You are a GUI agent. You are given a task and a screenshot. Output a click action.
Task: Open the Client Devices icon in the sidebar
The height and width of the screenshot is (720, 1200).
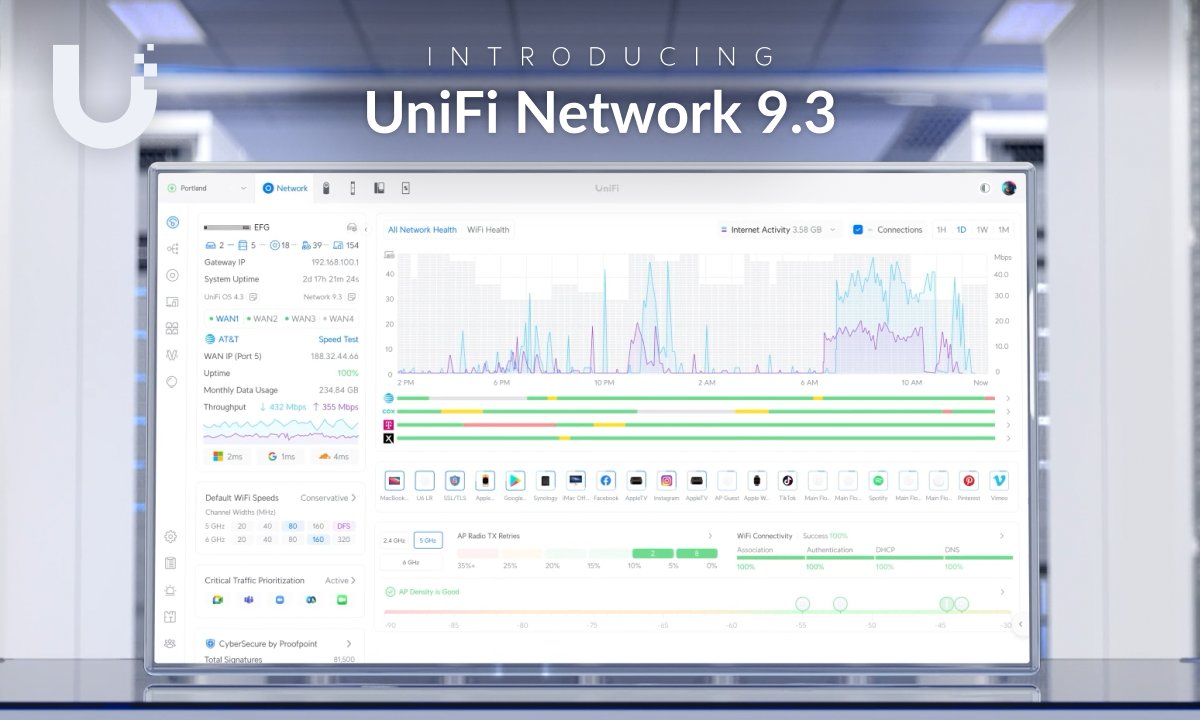172,301
